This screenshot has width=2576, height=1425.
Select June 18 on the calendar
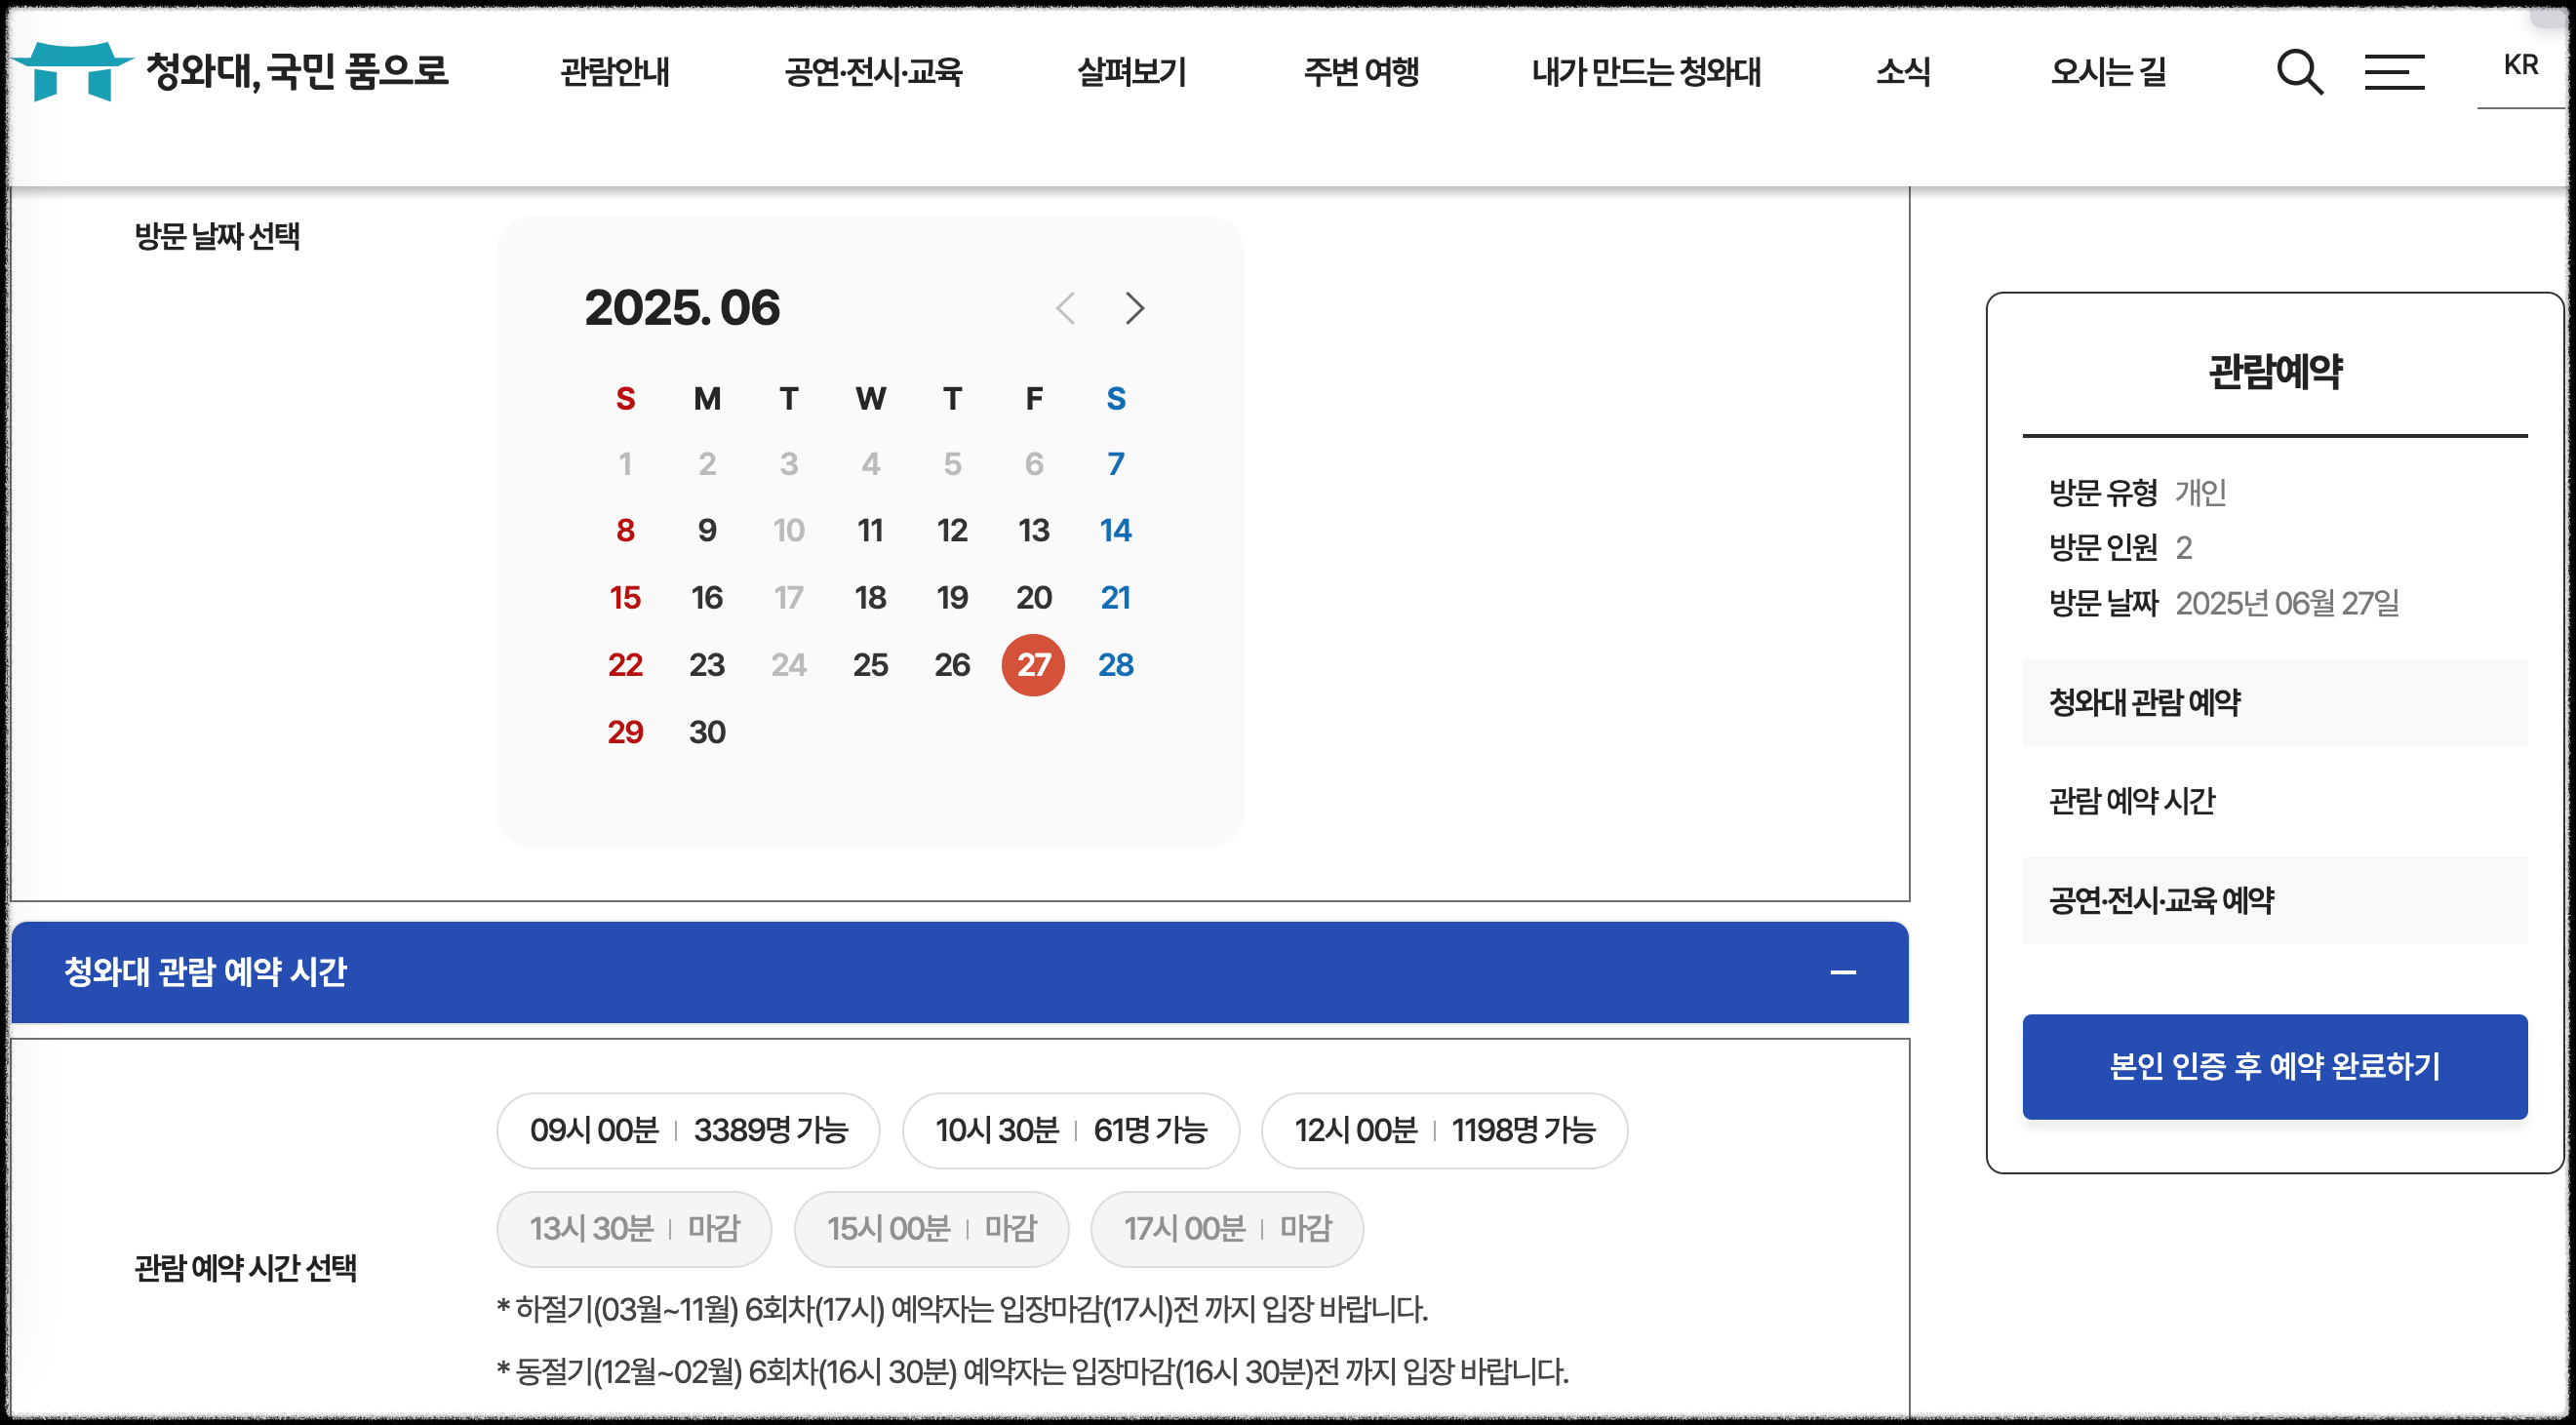pos(870,598)
